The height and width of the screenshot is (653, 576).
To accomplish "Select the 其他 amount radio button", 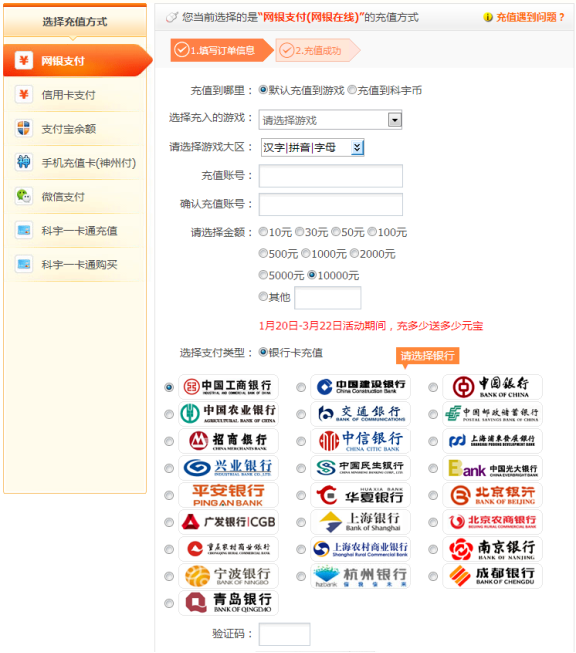I will (x=263, y=296).
